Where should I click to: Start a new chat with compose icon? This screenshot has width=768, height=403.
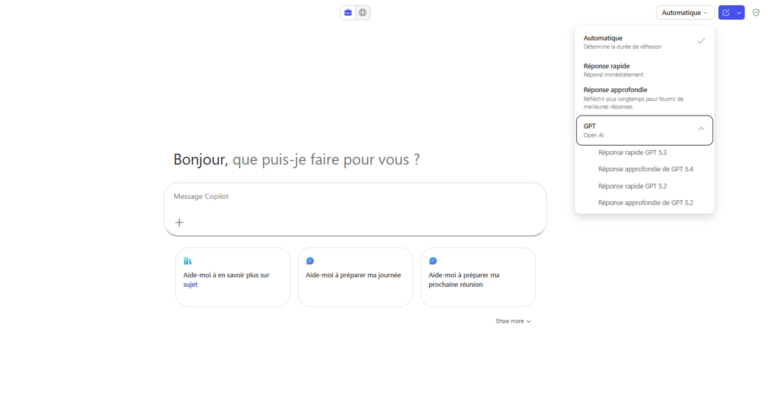pyautogui.click(x=726, y=13)
